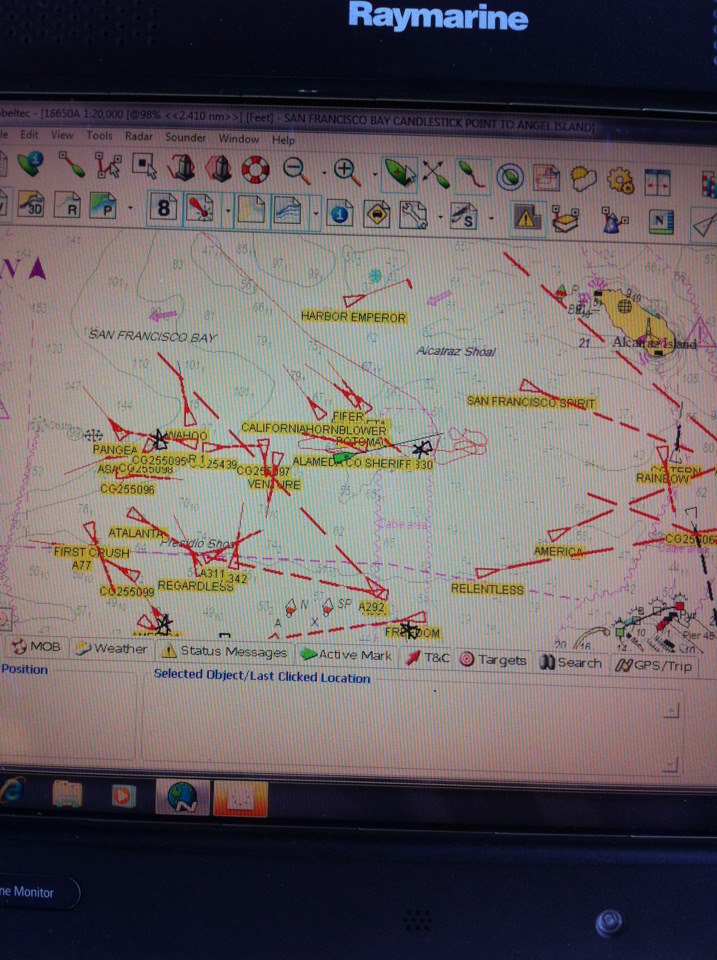
Task: Click the blue cone icon
Action: pos(614,222)
